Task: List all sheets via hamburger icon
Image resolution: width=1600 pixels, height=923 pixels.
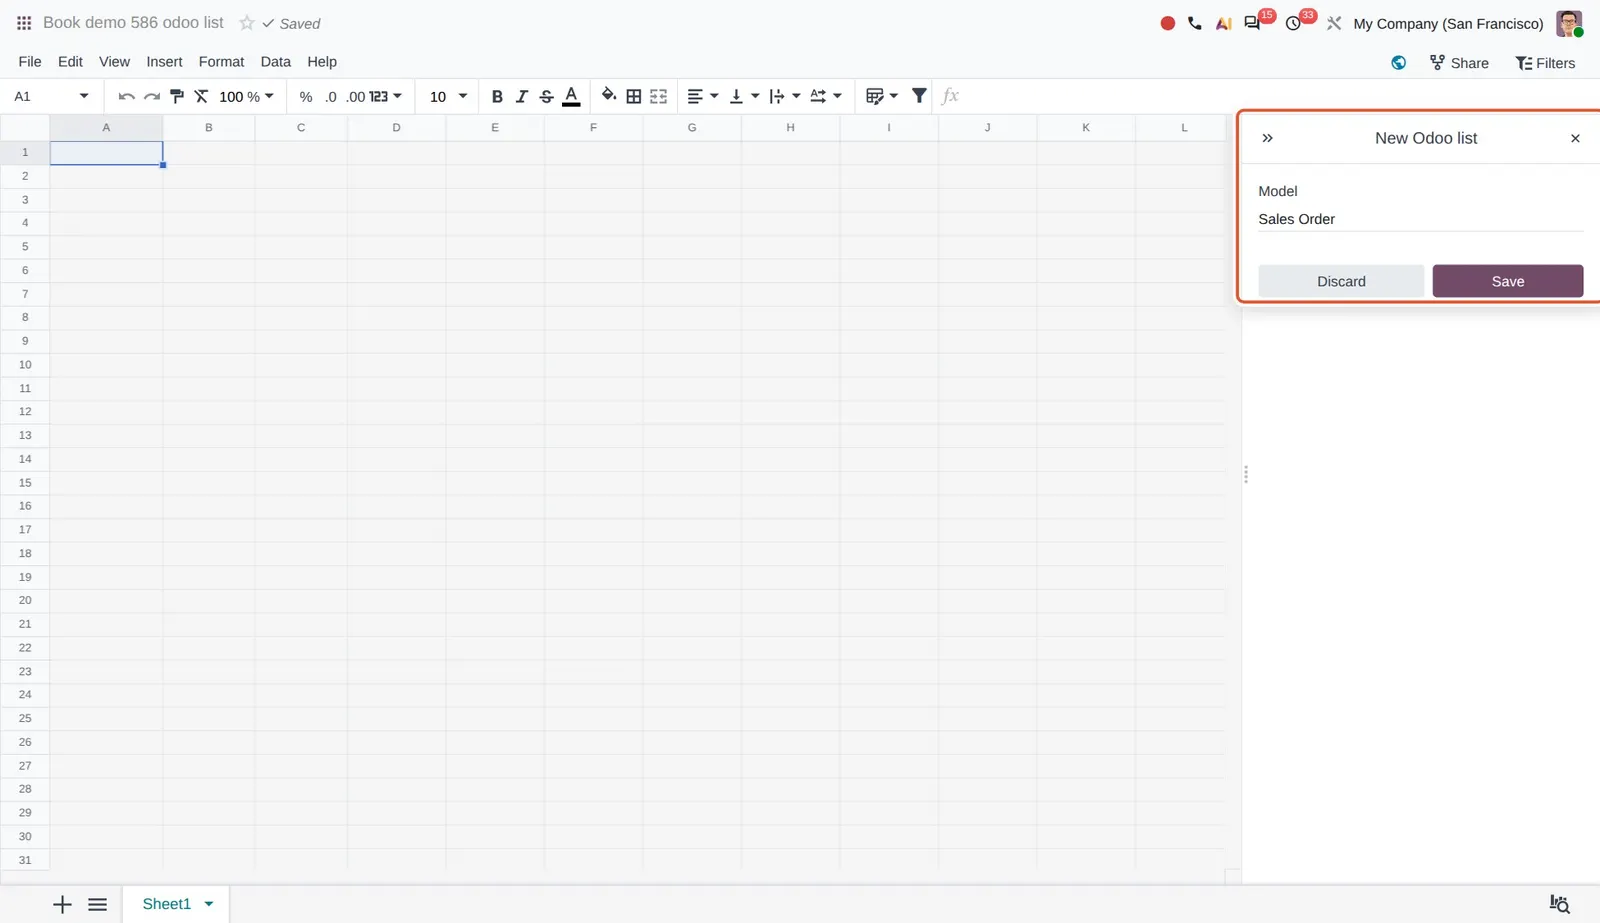Action: coord(97,904)
